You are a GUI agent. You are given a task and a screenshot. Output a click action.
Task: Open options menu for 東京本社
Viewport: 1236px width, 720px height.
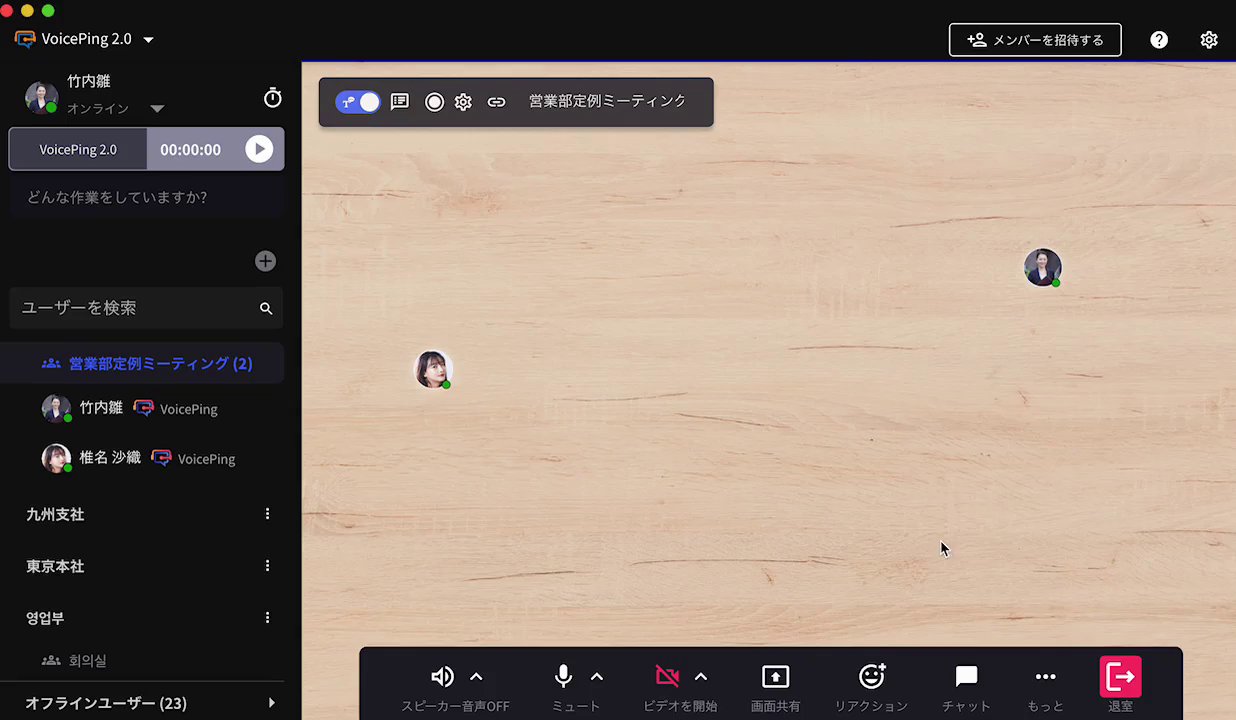(x=267, y=566)
